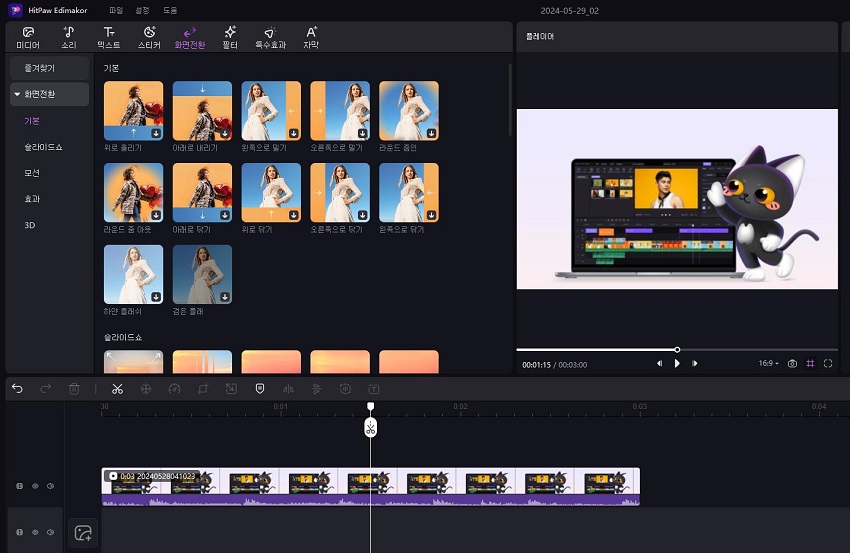The height and width of the screenshot is (553, 850).
Task: Select the 위로 올리기 transition thumbnail
Action: [x=133, y=111]
